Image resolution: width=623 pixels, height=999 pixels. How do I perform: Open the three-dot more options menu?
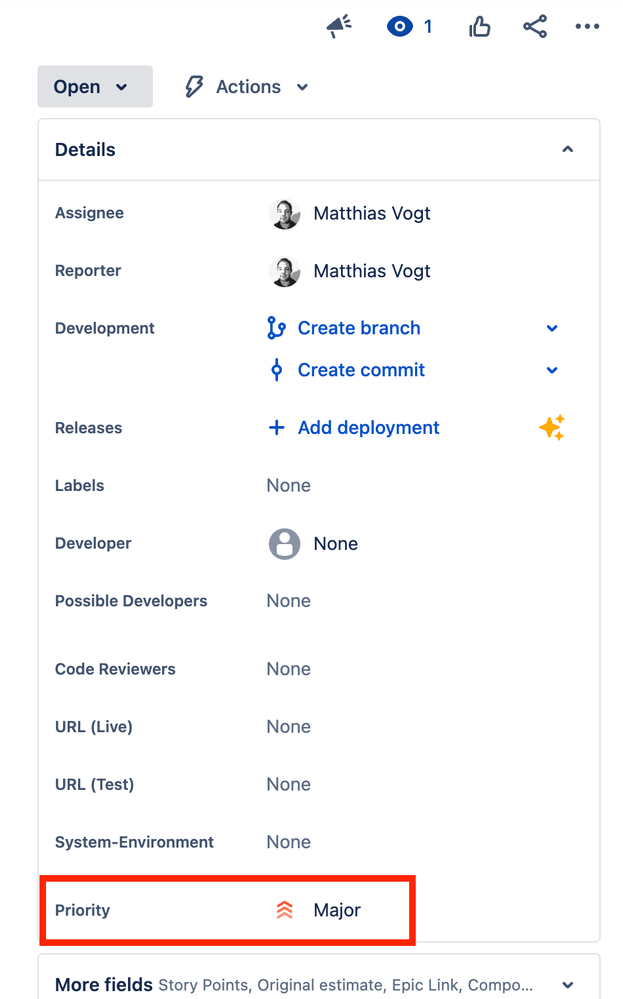587,27
